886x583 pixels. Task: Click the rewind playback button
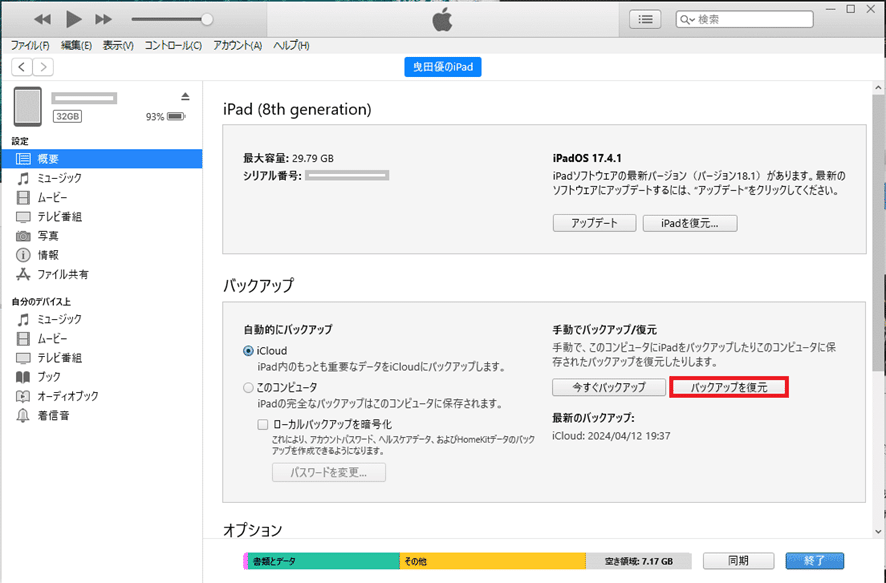tap(42, 20)
